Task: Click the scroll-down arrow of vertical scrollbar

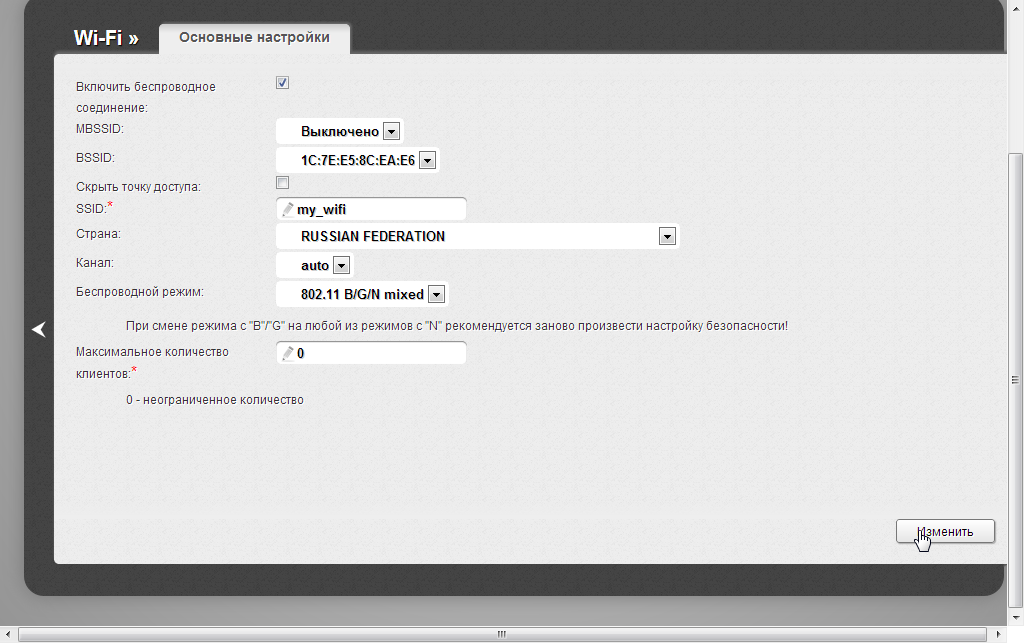Action: point(1015,617)
